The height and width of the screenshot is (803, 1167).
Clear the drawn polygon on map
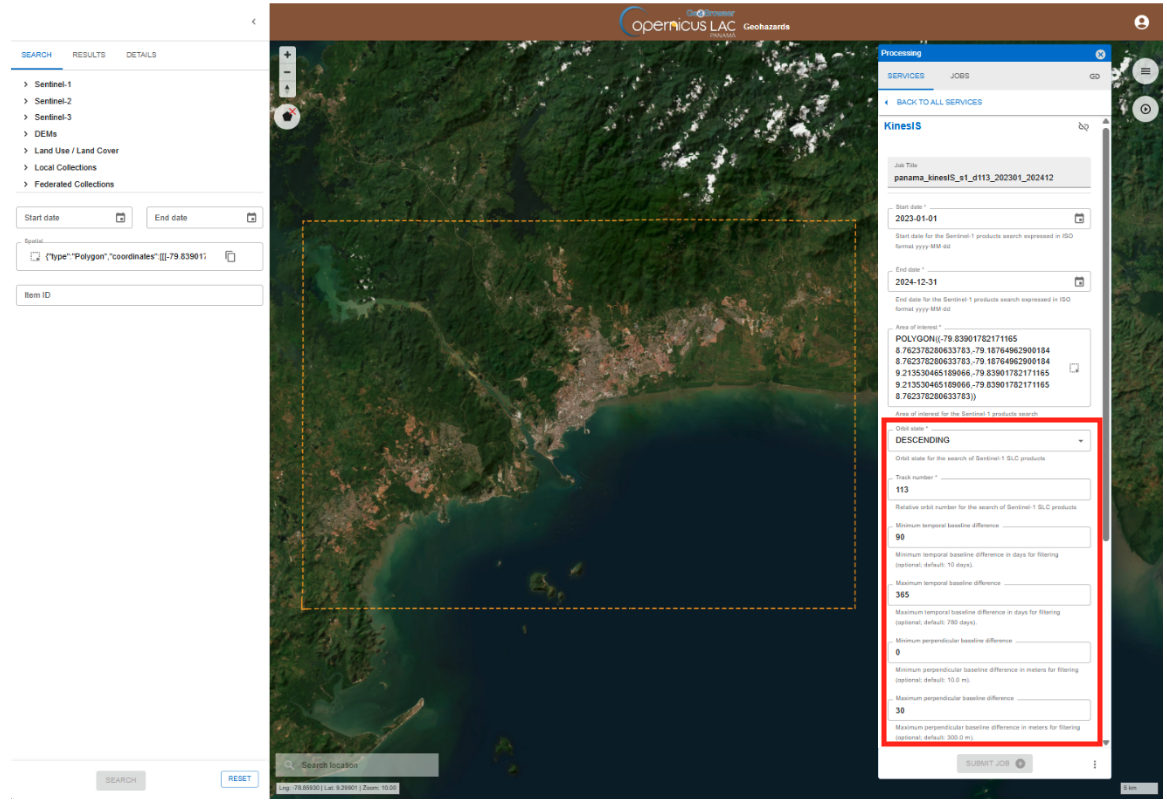click(288, 116)
